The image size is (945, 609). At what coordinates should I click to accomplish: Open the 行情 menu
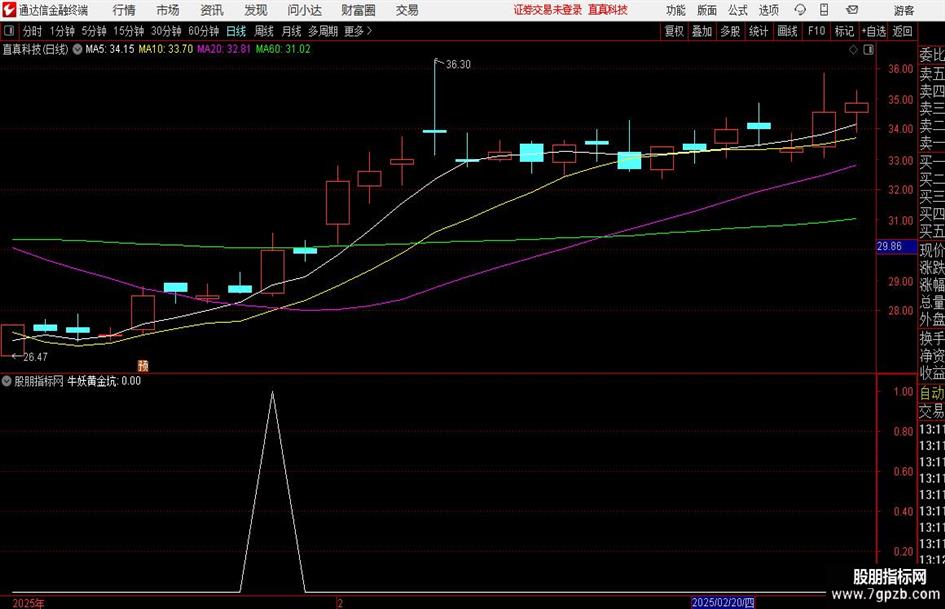coord(124,10)
